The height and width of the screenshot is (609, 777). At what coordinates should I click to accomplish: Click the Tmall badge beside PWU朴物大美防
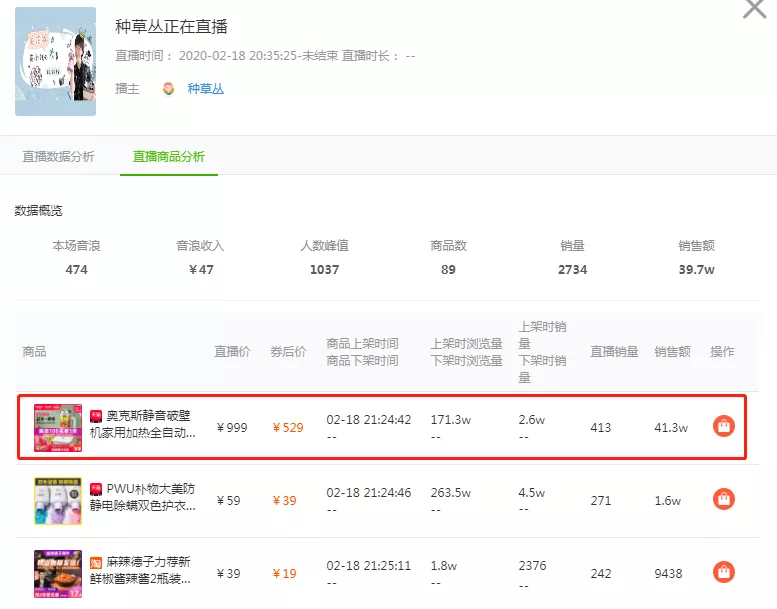point(96,489)
